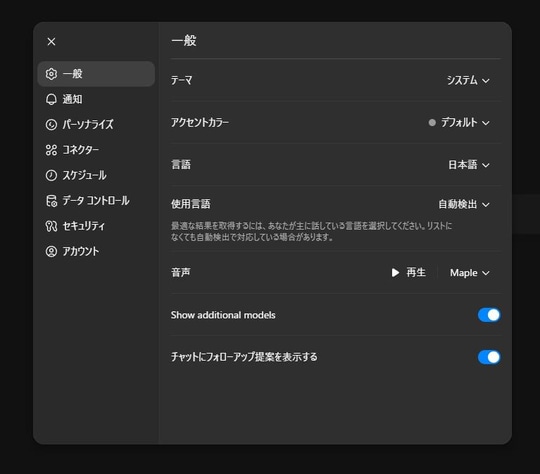Open the テーマ システム dropdown
The width and height of the screenshot is (540, 474).
pyautogui.click(x=468, y=81)
